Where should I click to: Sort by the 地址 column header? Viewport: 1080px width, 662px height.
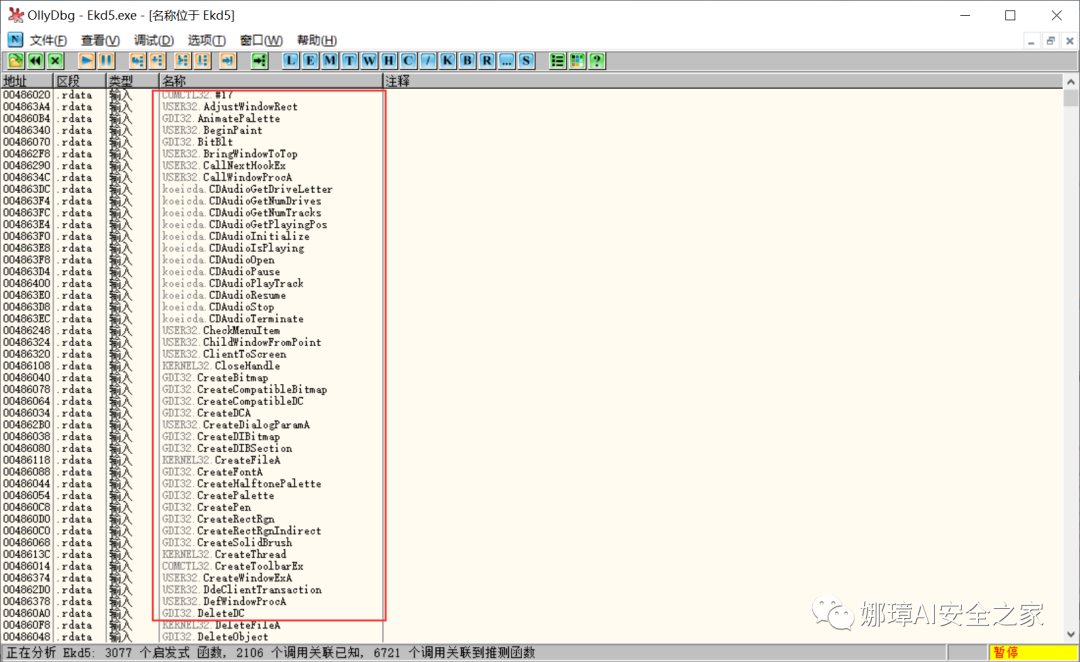point(28,81)
